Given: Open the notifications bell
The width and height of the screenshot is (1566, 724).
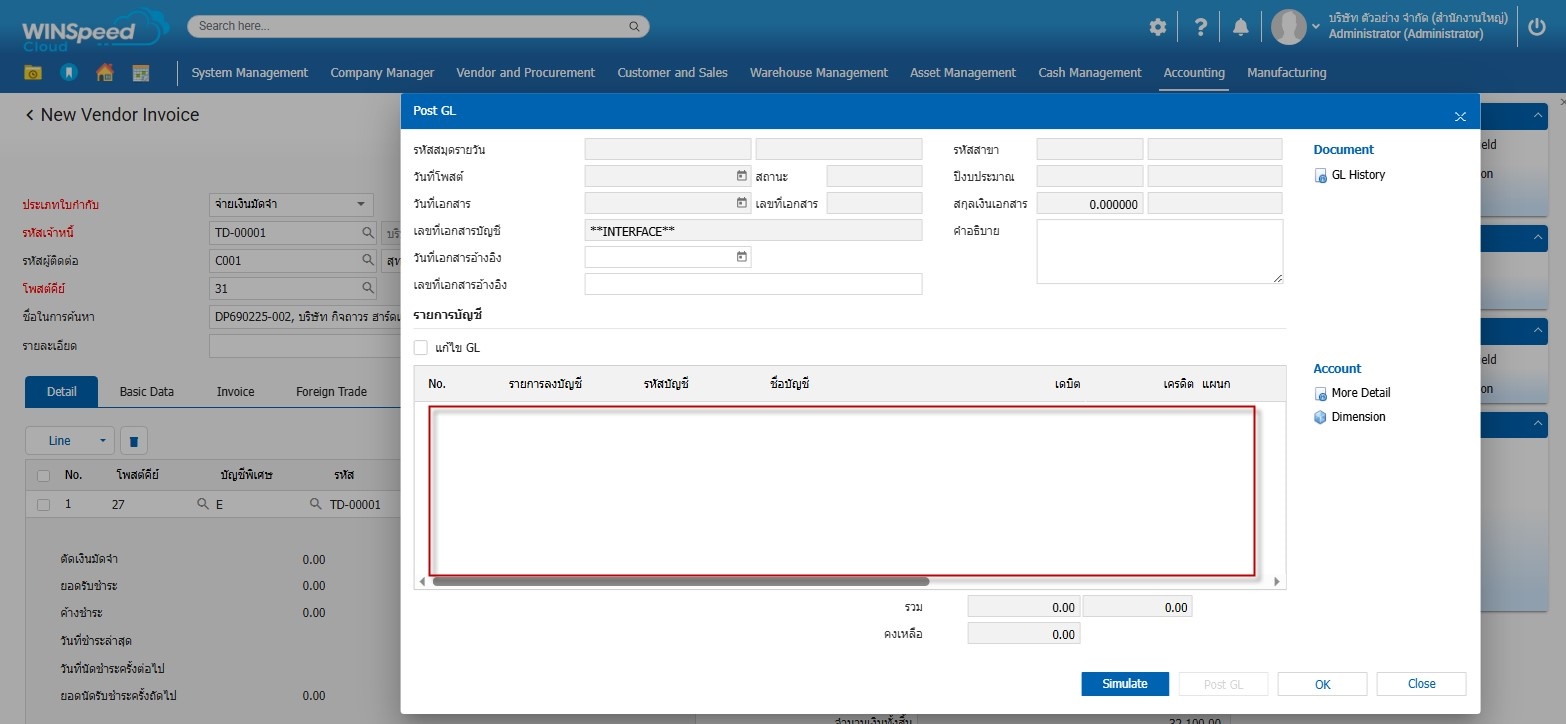Looking at the screenshot, I should pyautogui.click(x=1240, y=27).
